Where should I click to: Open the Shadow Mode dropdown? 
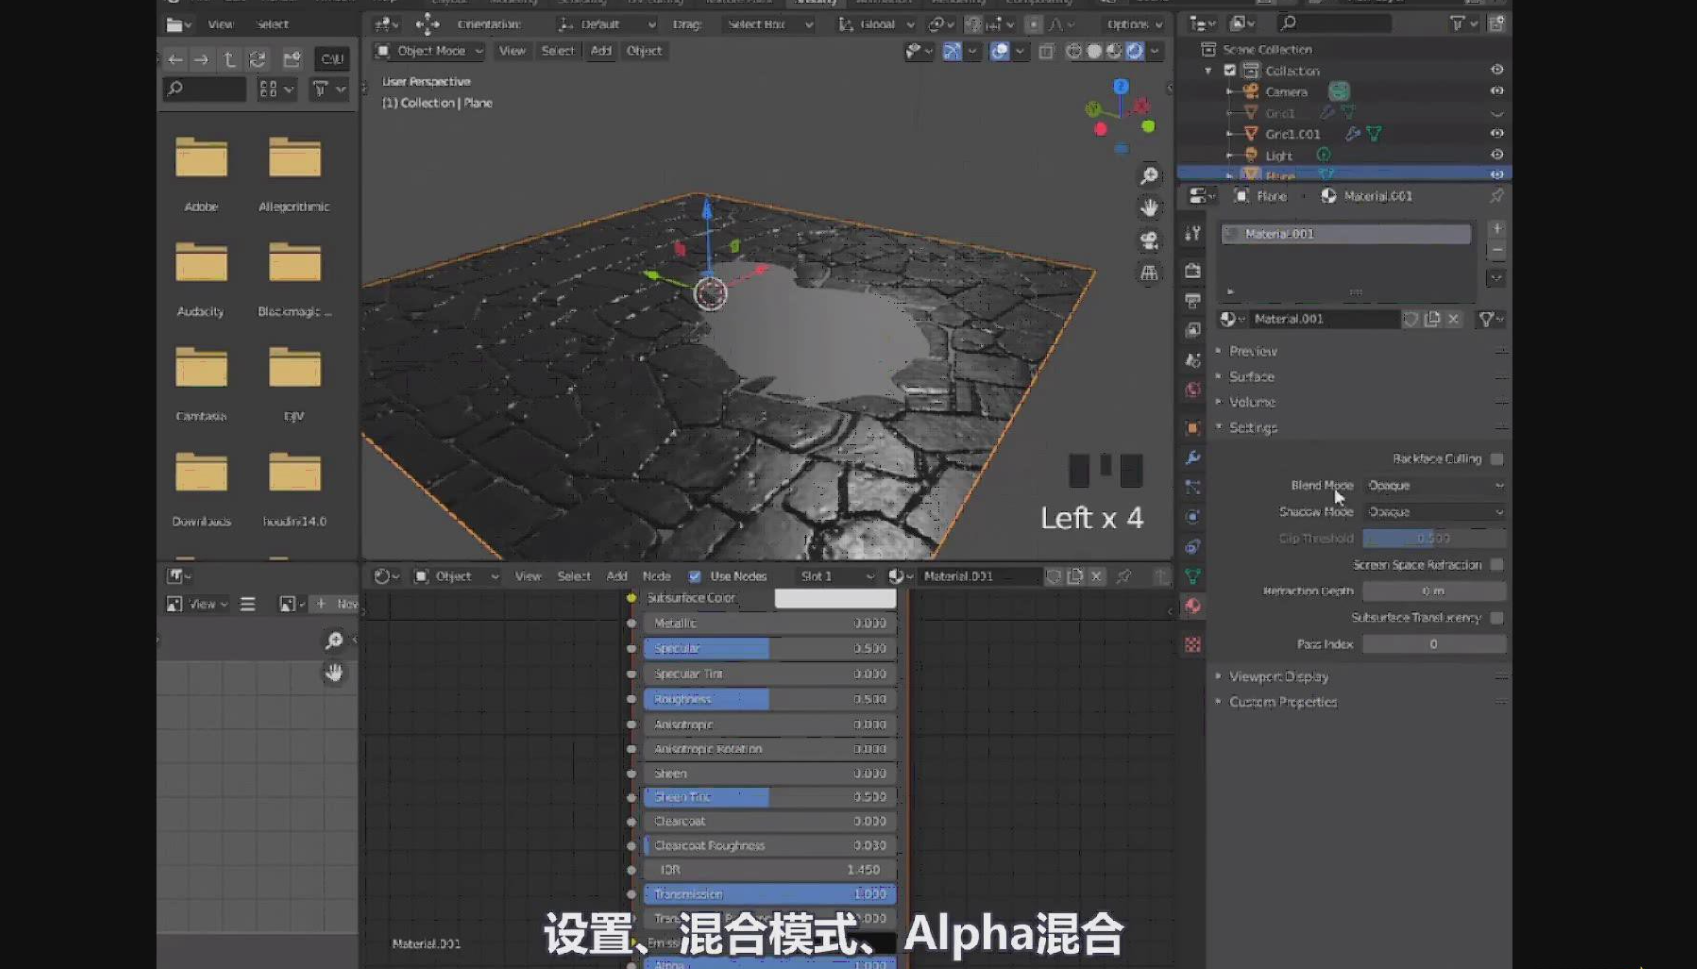pos(1434,512)
